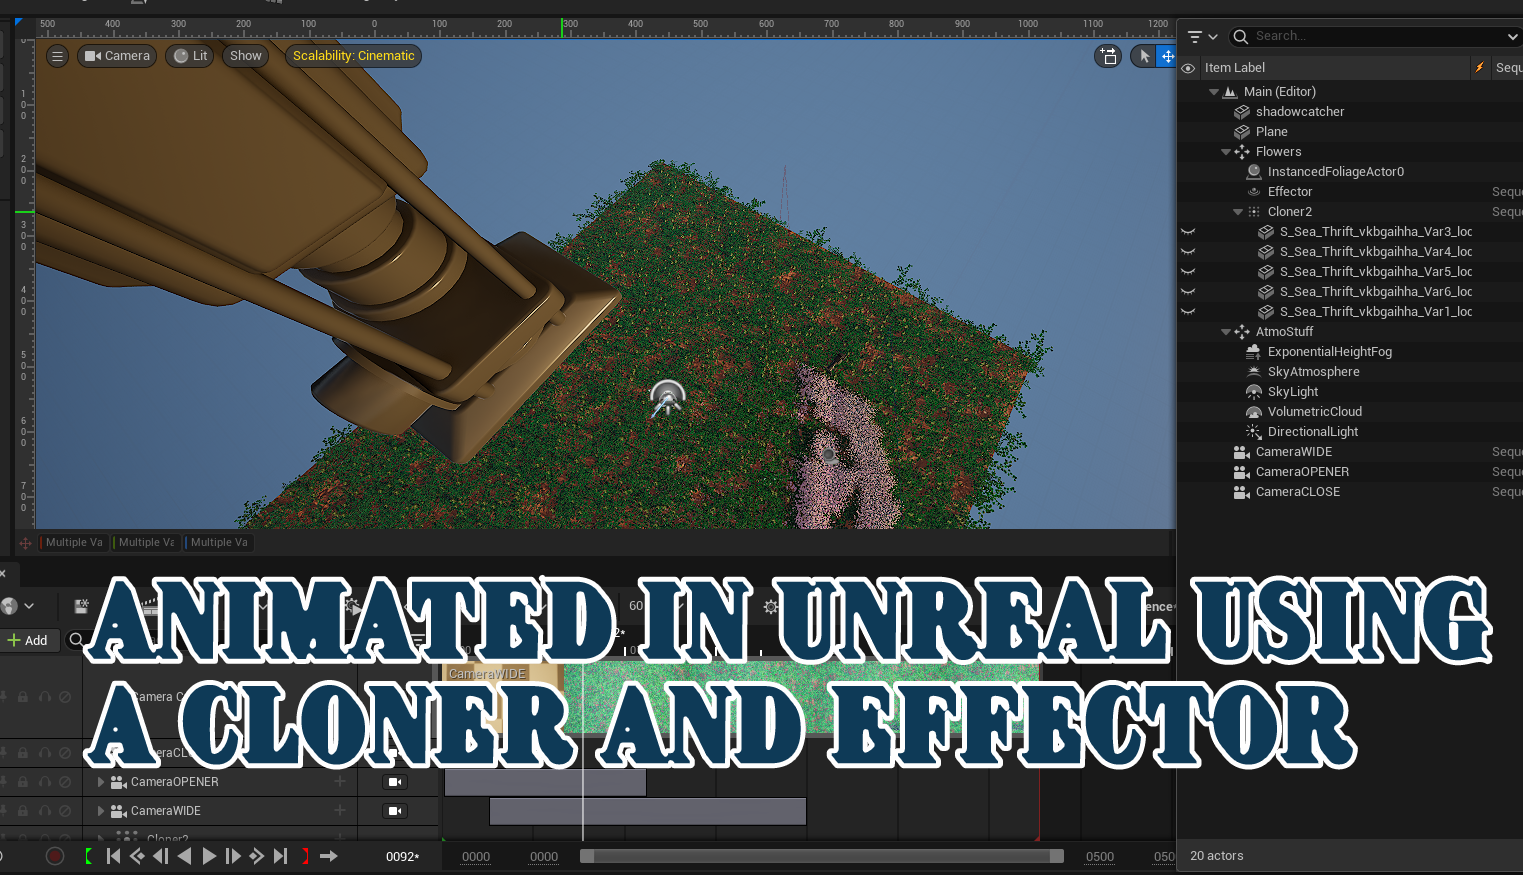
Task: Select InstancedFoliageActor0 icon
Action: (x=1254, y=172)
